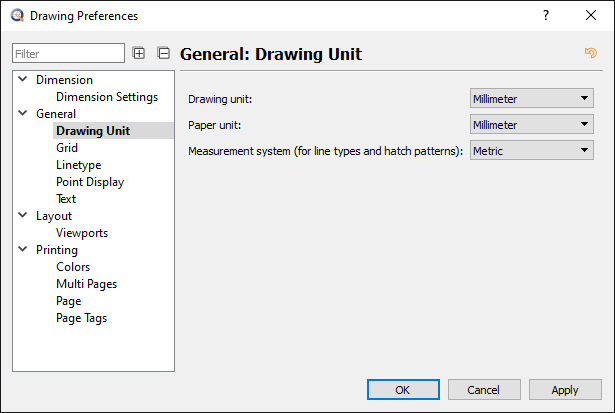The image size is (615, 413).
Task: Click the restore defaults arrow icon
Action: click(x=590, y=53)
